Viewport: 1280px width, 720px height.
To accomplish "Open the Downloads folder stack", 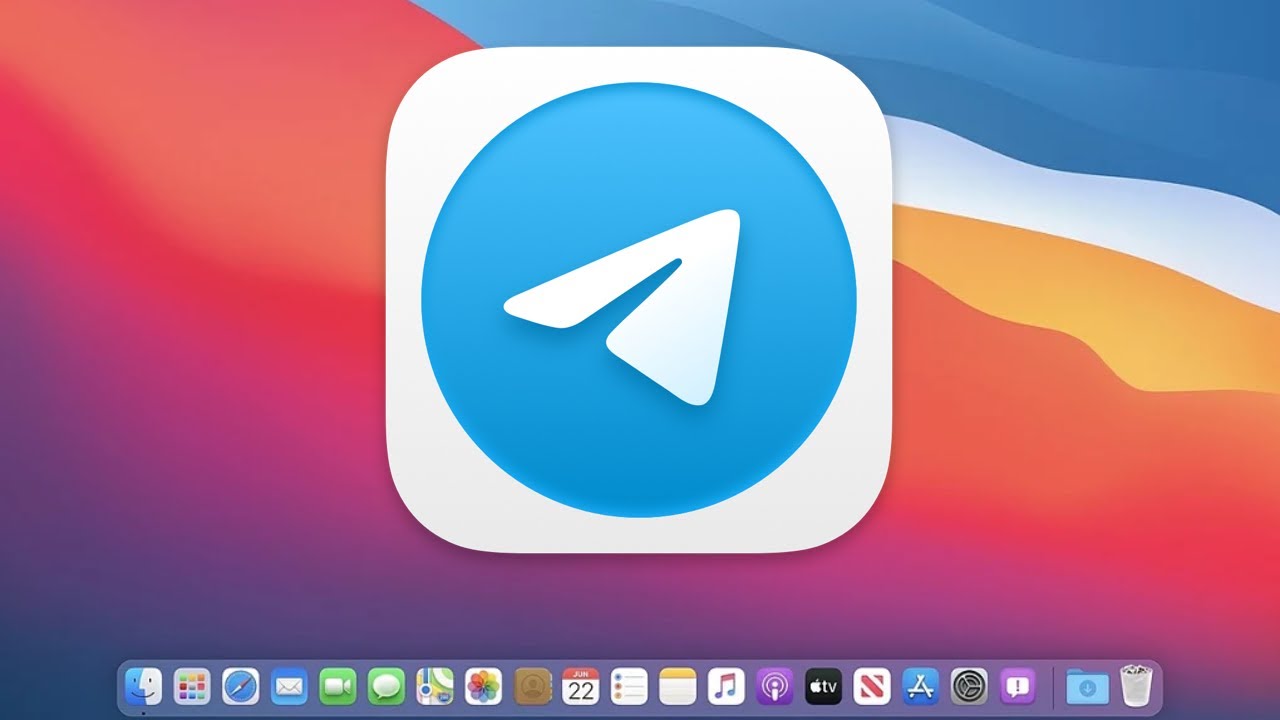I will (x=1087, y=686).
